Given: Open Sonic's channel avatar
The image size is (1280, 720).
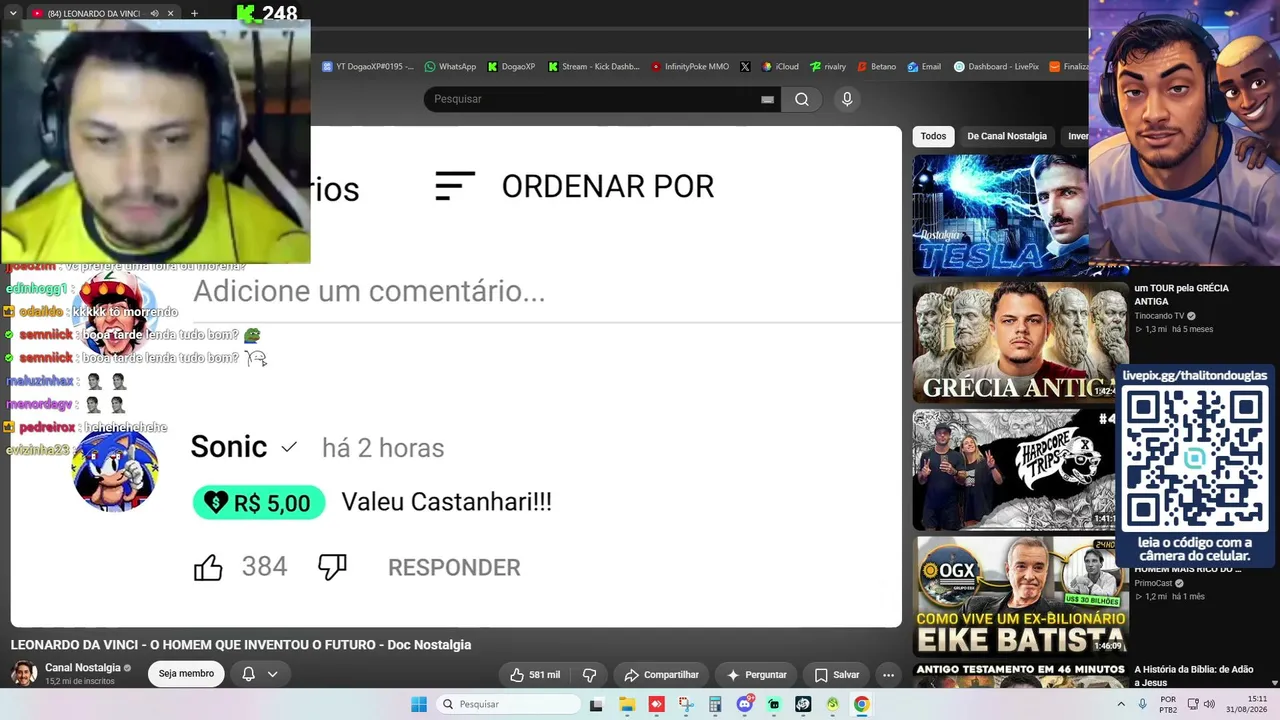Looking at the screenshot, I should point(115,471).
